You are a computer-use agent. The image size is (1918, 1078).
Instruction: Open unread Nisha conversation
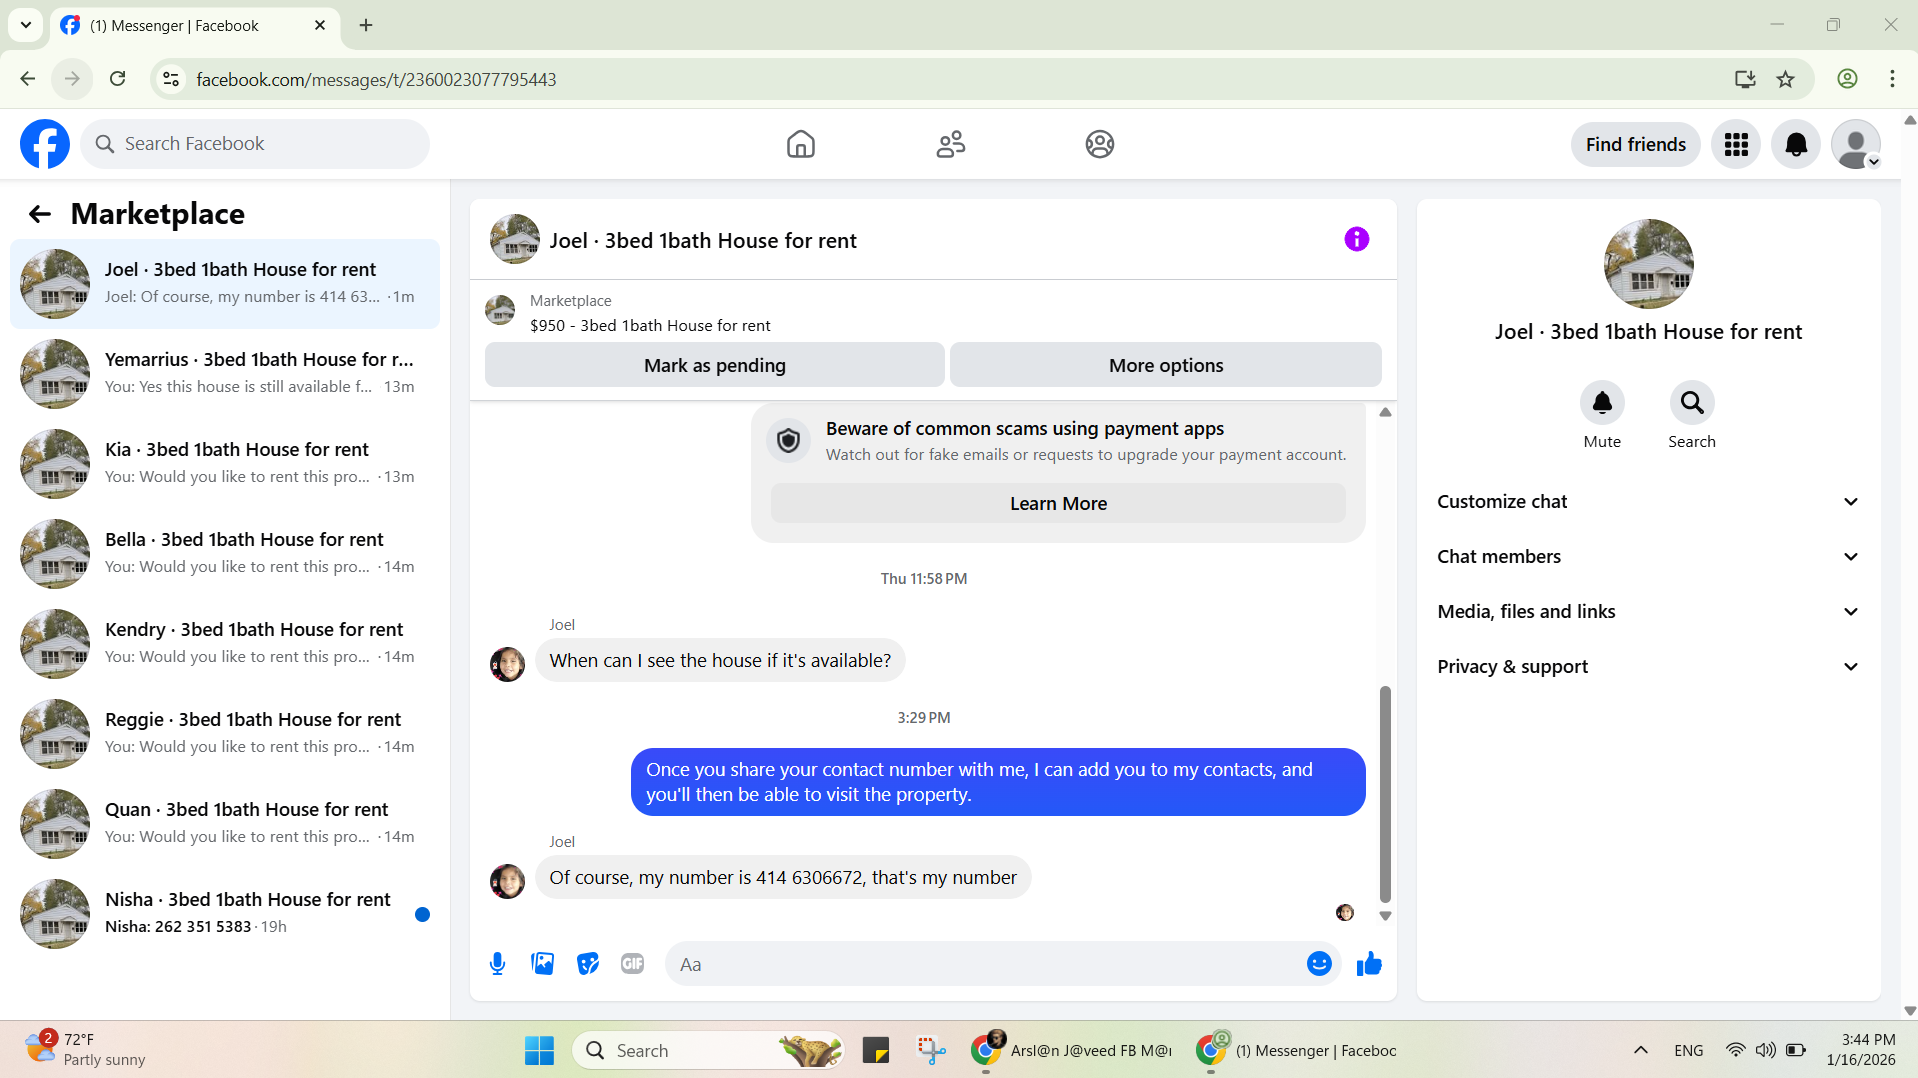tap(225, 914)
